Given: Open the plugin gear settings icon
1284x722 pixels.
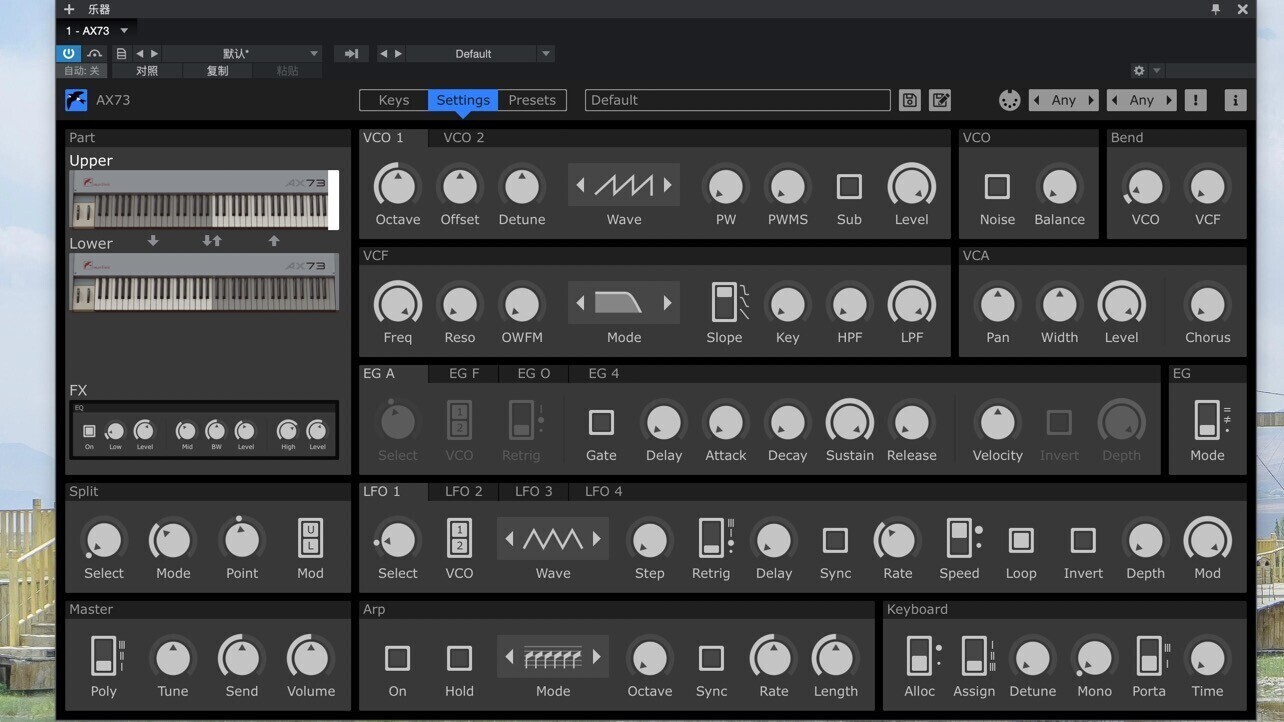Looking at the screenshot, I should (x=1138, y=71).
